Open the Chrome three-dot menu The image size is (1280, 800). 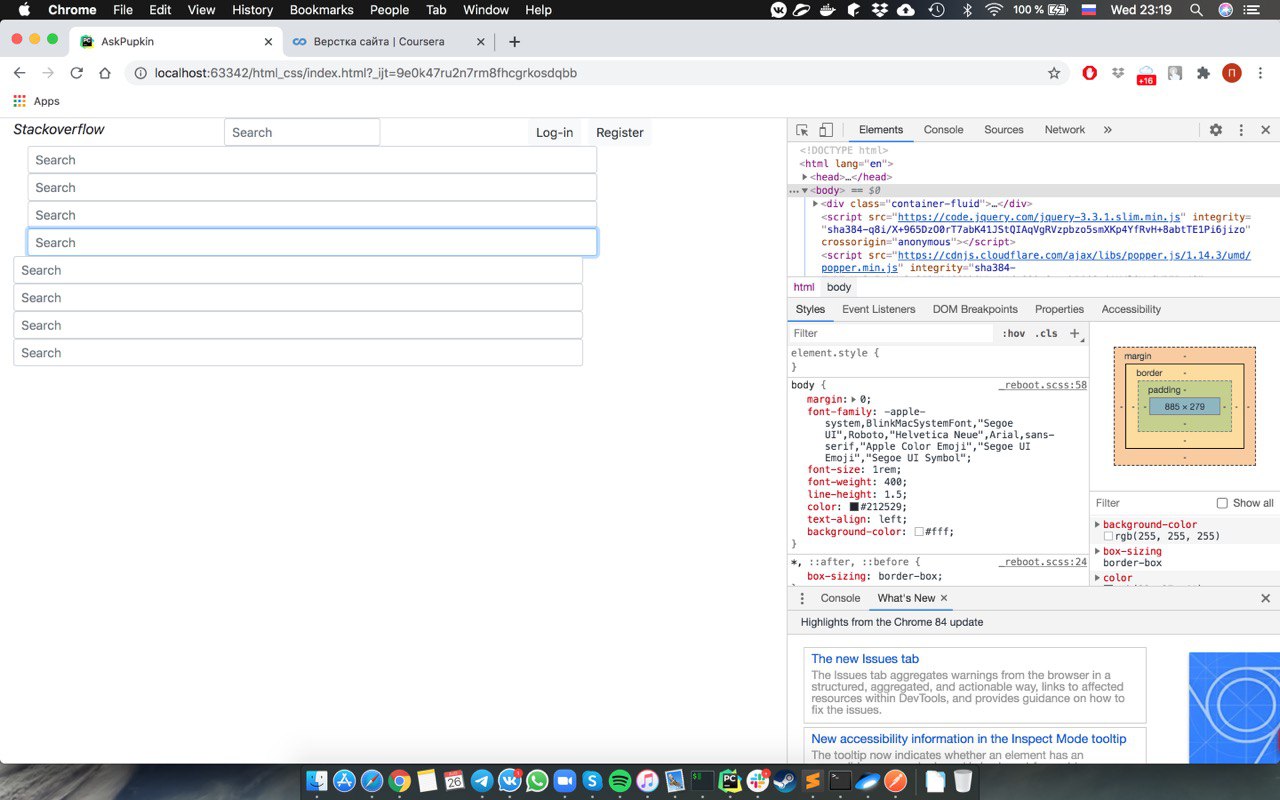[1260, 73]
